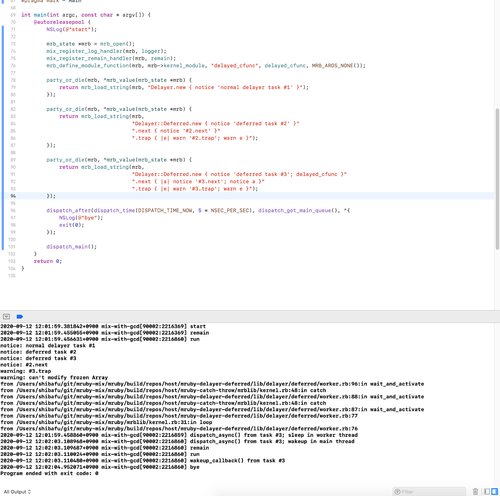The image size is (500, 496).
Task: Click the dispatch_main() call in code
Action: [x=71, y=247]
